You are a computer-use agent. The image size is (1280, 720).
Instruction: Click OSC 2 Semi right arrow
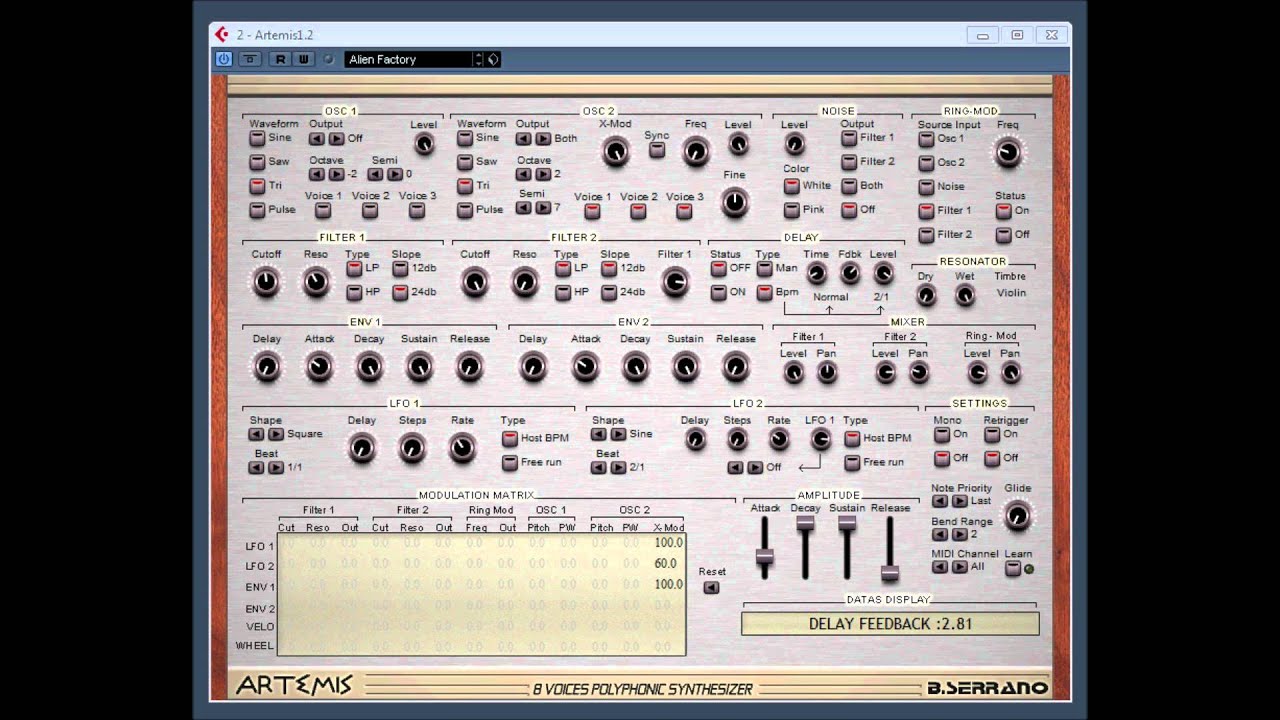543,208
